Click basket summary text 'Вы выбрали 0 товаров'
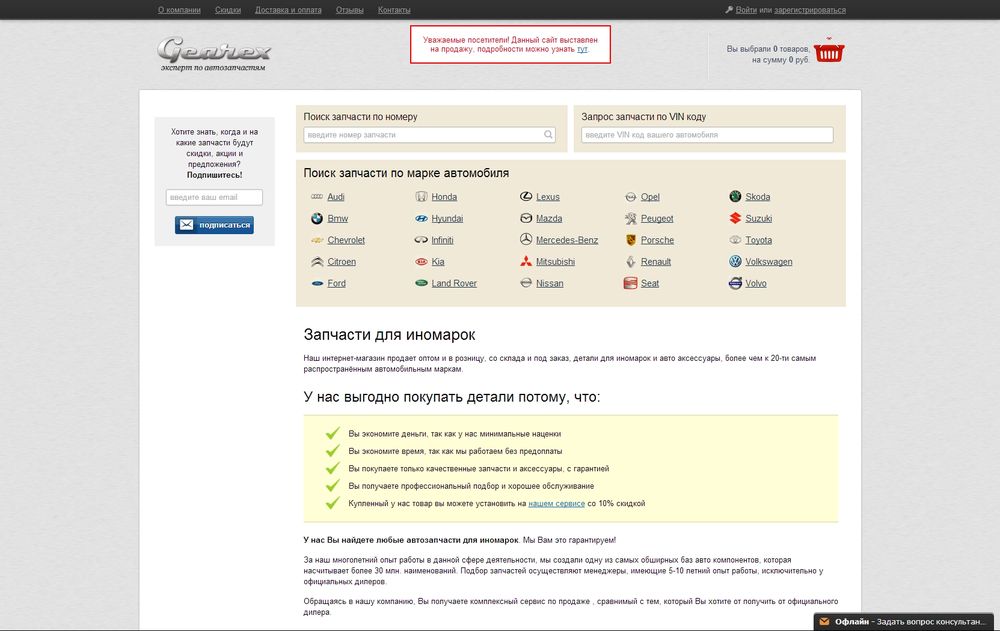The image size is (1000, 631). pyautogui.click(x=768, y=49)
